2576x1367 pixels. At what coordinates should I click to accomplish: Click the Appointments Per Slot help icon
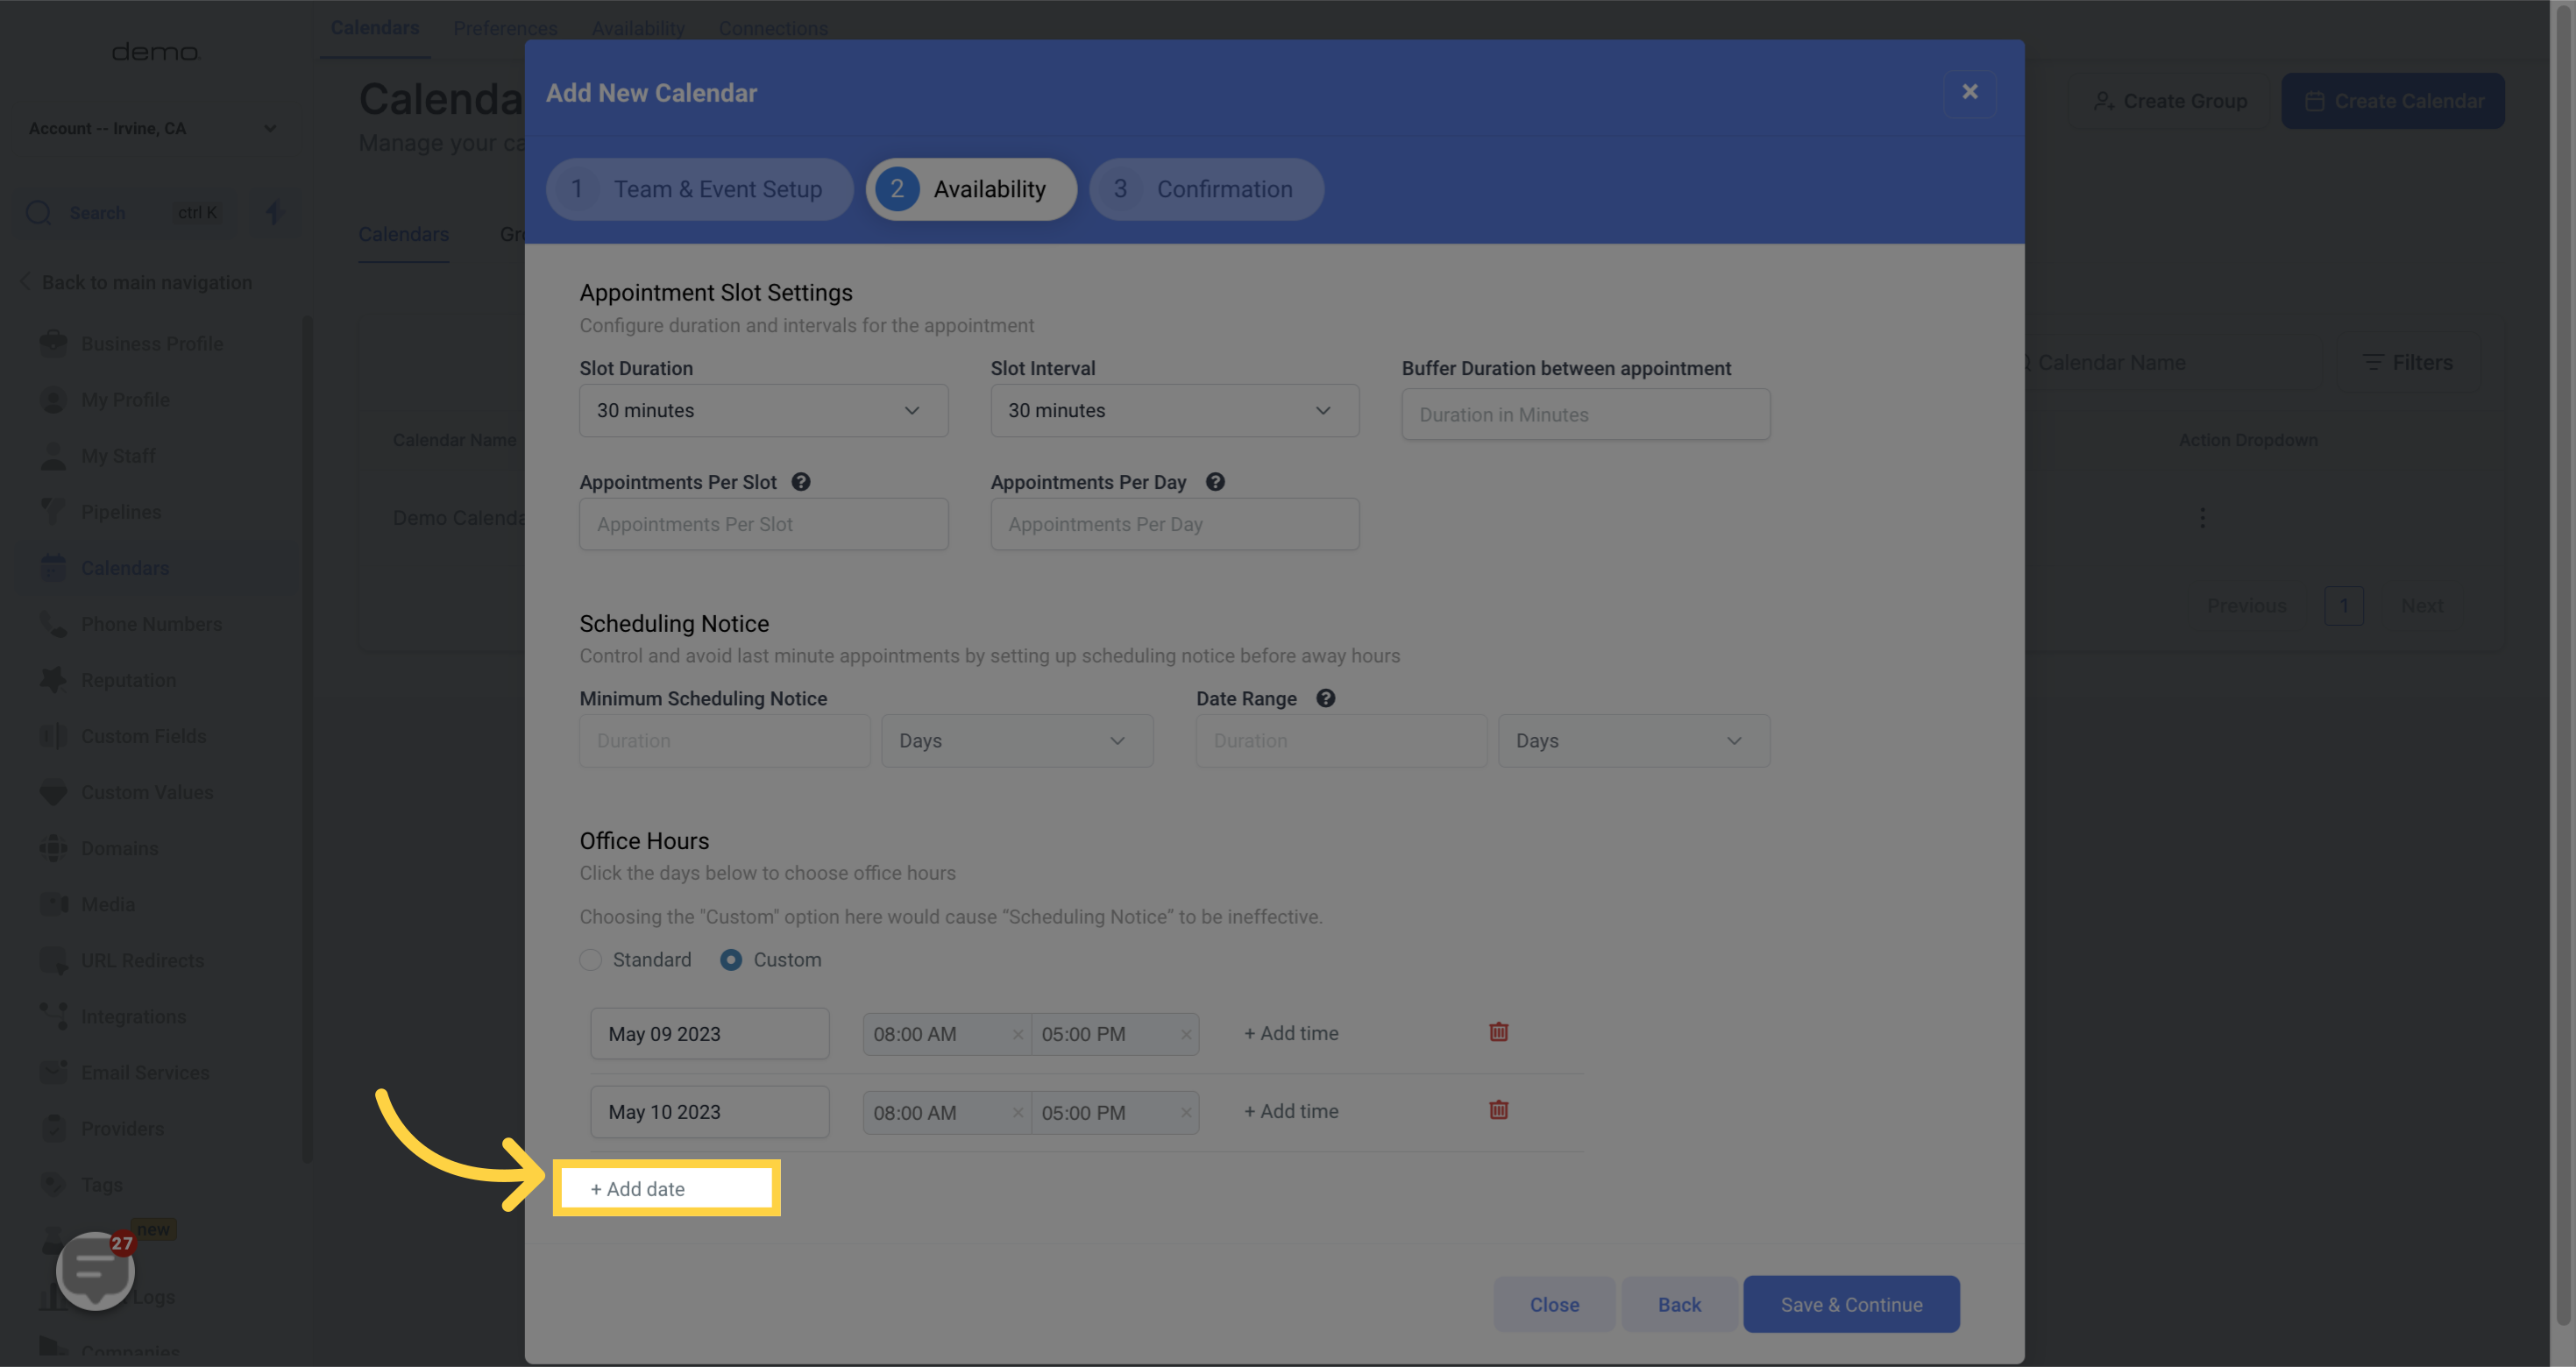coord(800,482)
